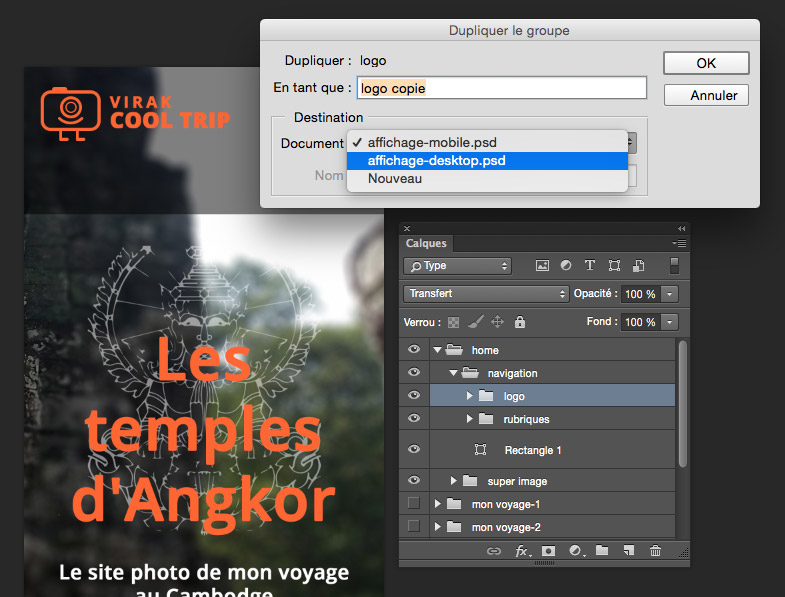Show the mon voyage-1 group

(414, 503)
